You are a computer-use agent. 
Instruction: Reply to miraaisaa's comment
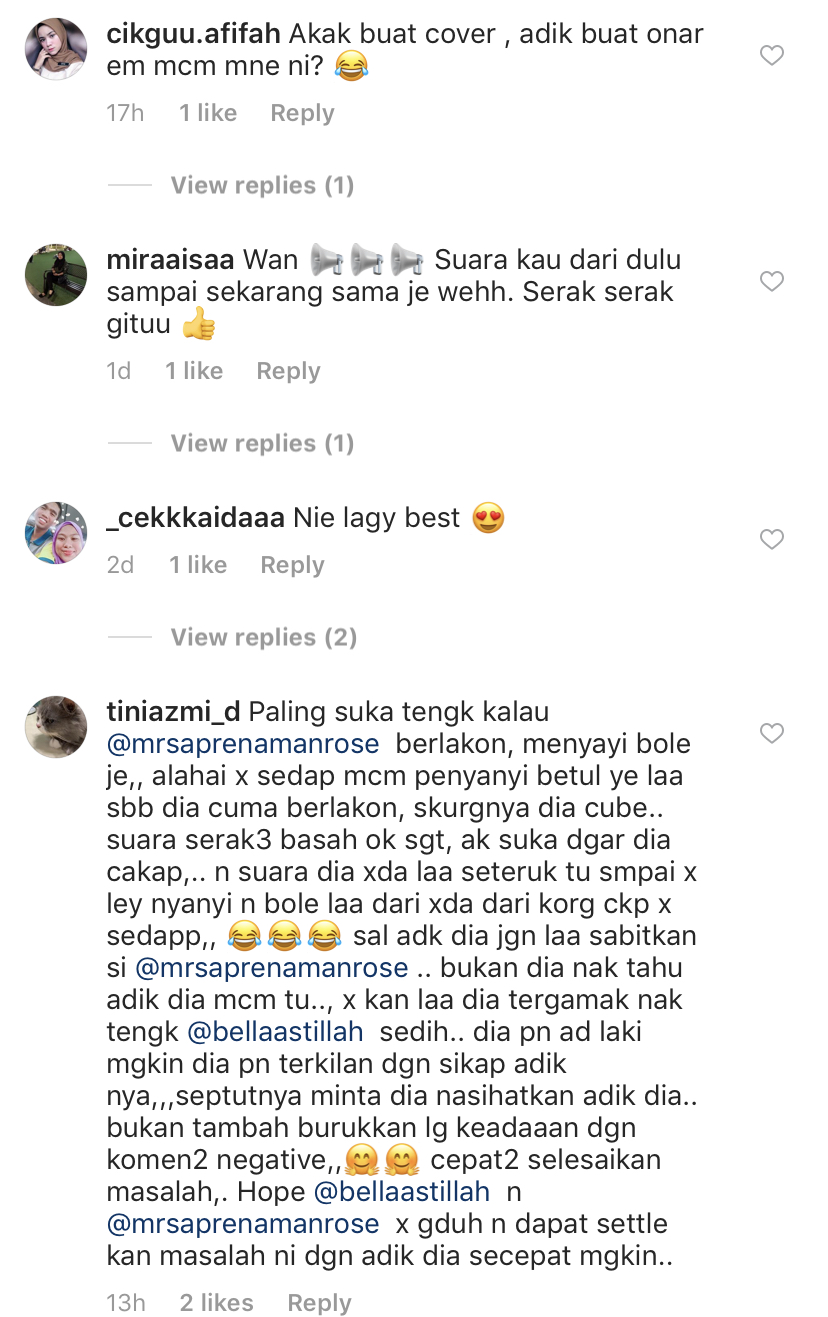click(x=288, y=371)
